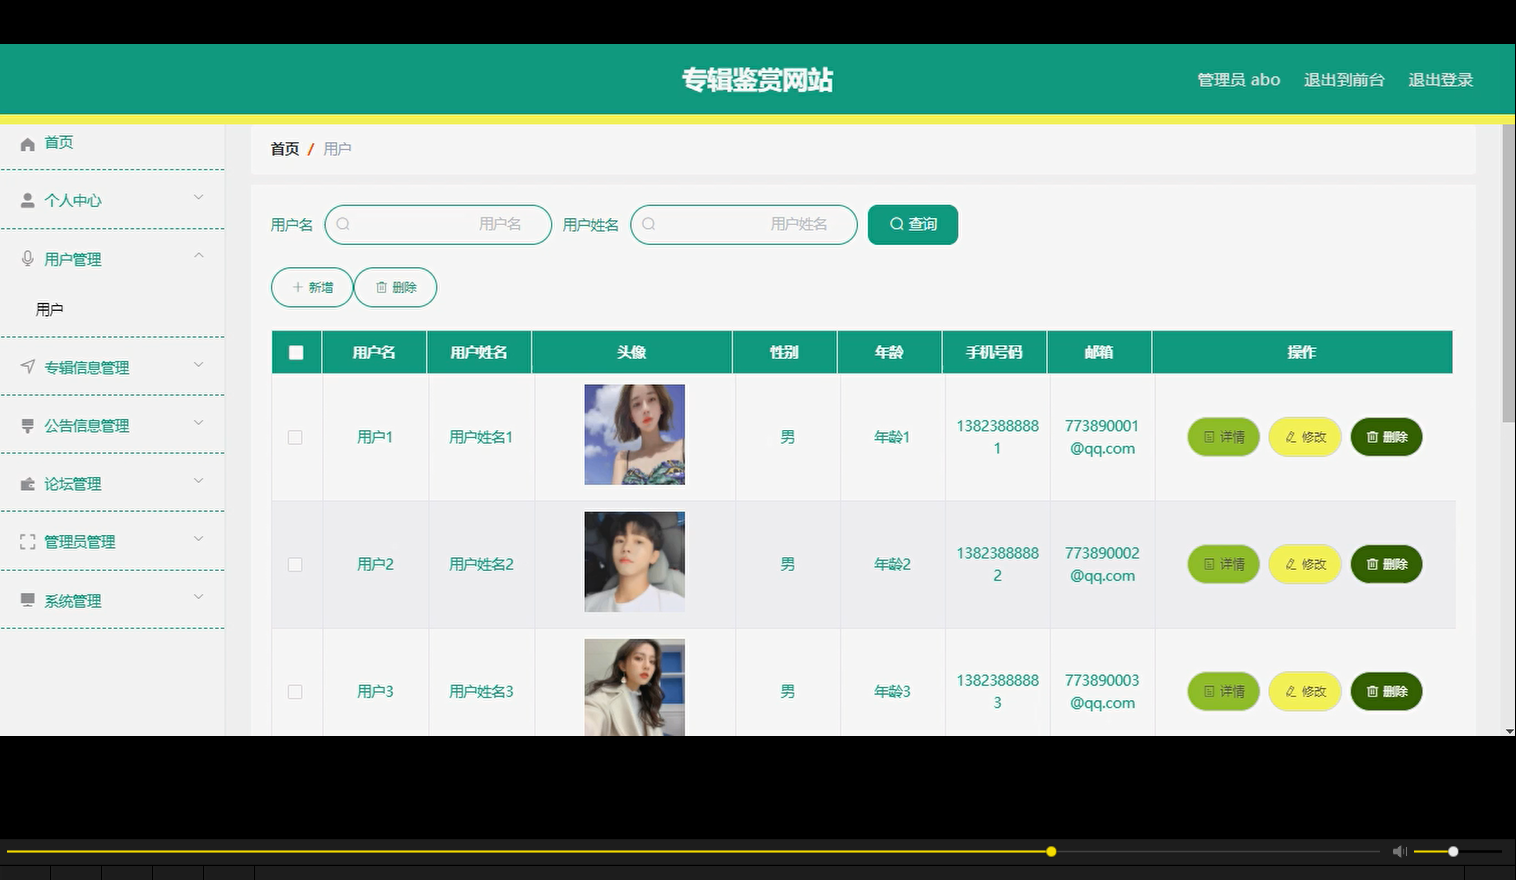Check the select-all checkbox in table header
This screenshot has height=880, width=1516.
click(x=295, y=351)
